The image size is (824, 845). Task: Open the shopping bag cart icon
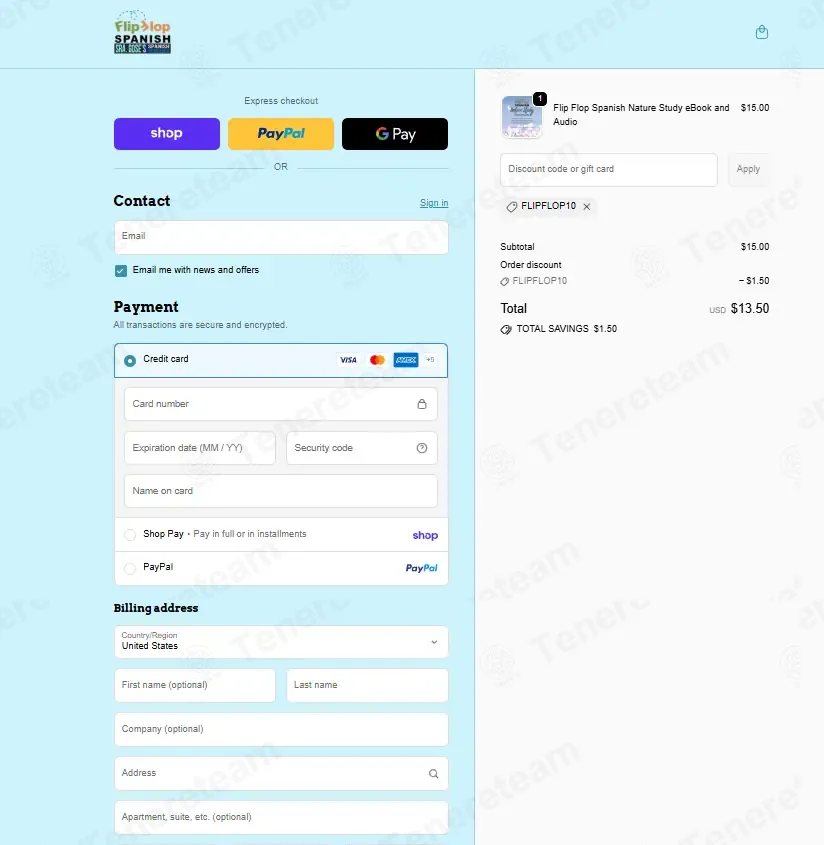761,32
